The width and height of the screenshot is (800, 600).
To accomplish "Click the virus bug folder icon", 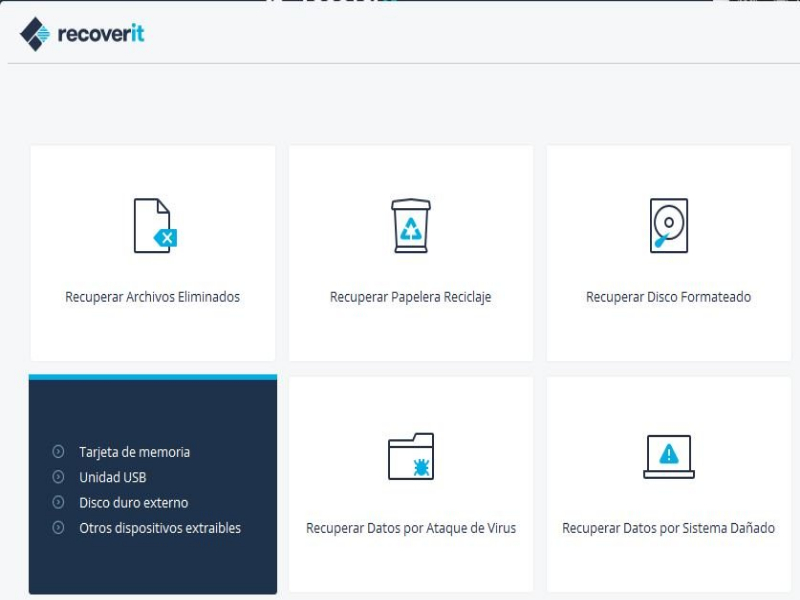I will click(411, 457).
